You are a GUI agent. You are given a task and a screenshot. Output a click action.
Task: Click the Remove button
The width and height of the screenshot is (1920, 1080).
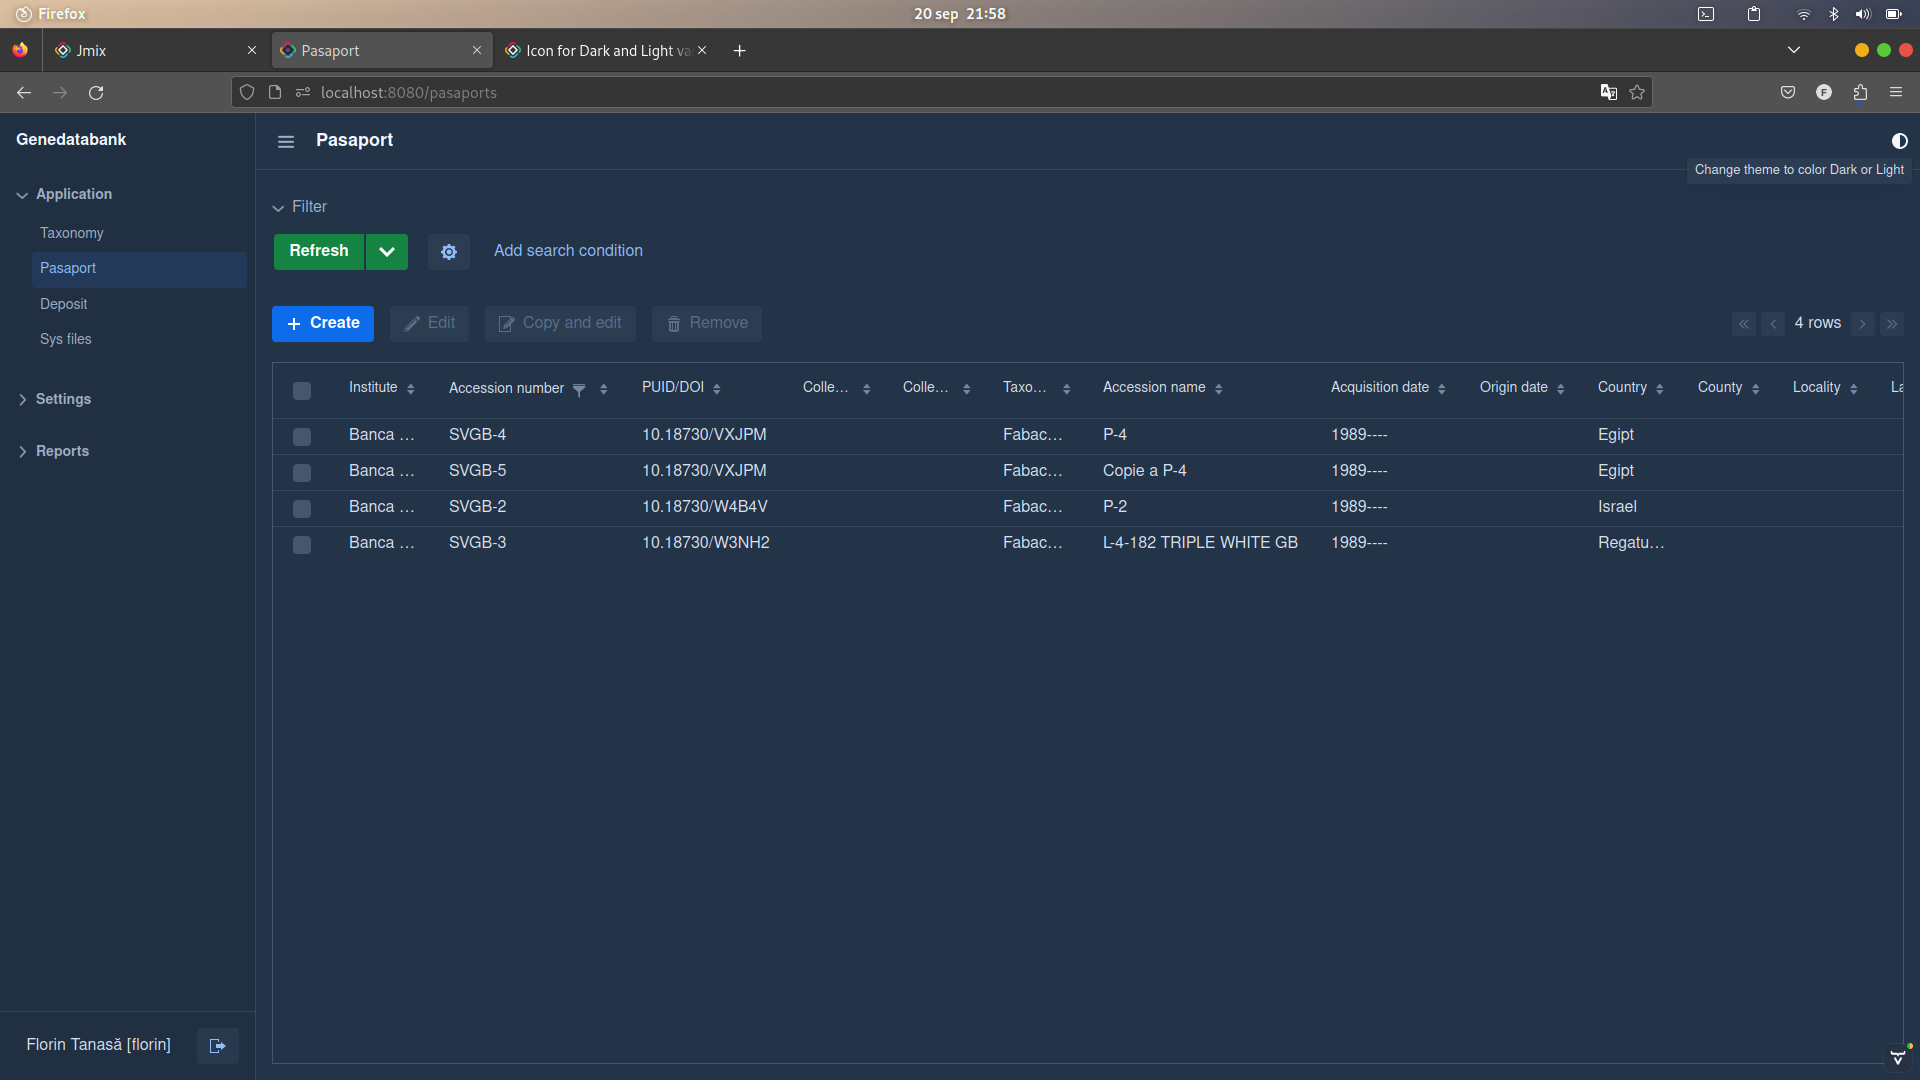[707, 324]
